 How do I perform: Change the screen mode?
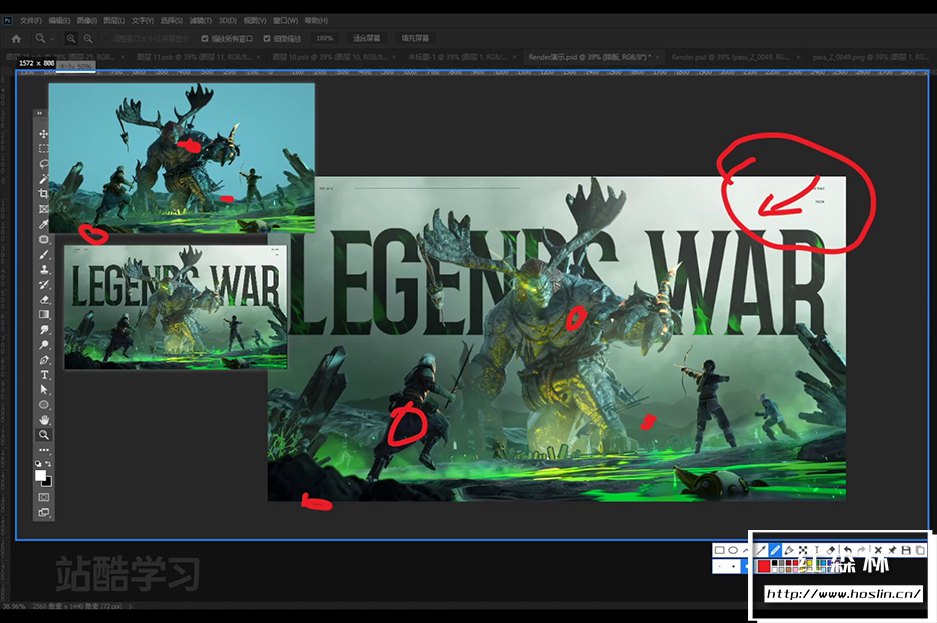44,512
